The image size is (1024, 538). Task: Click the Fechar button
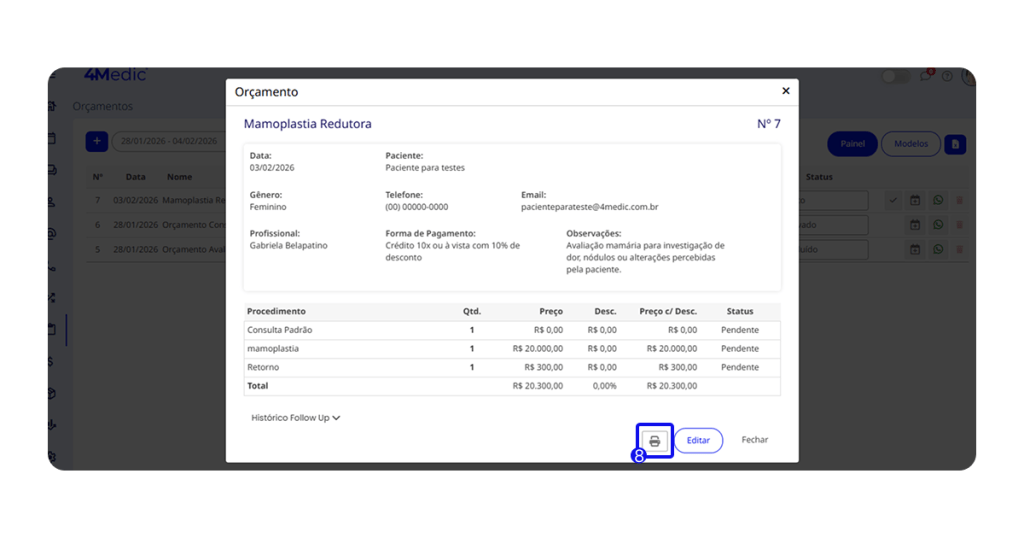[x=755, y=440]
